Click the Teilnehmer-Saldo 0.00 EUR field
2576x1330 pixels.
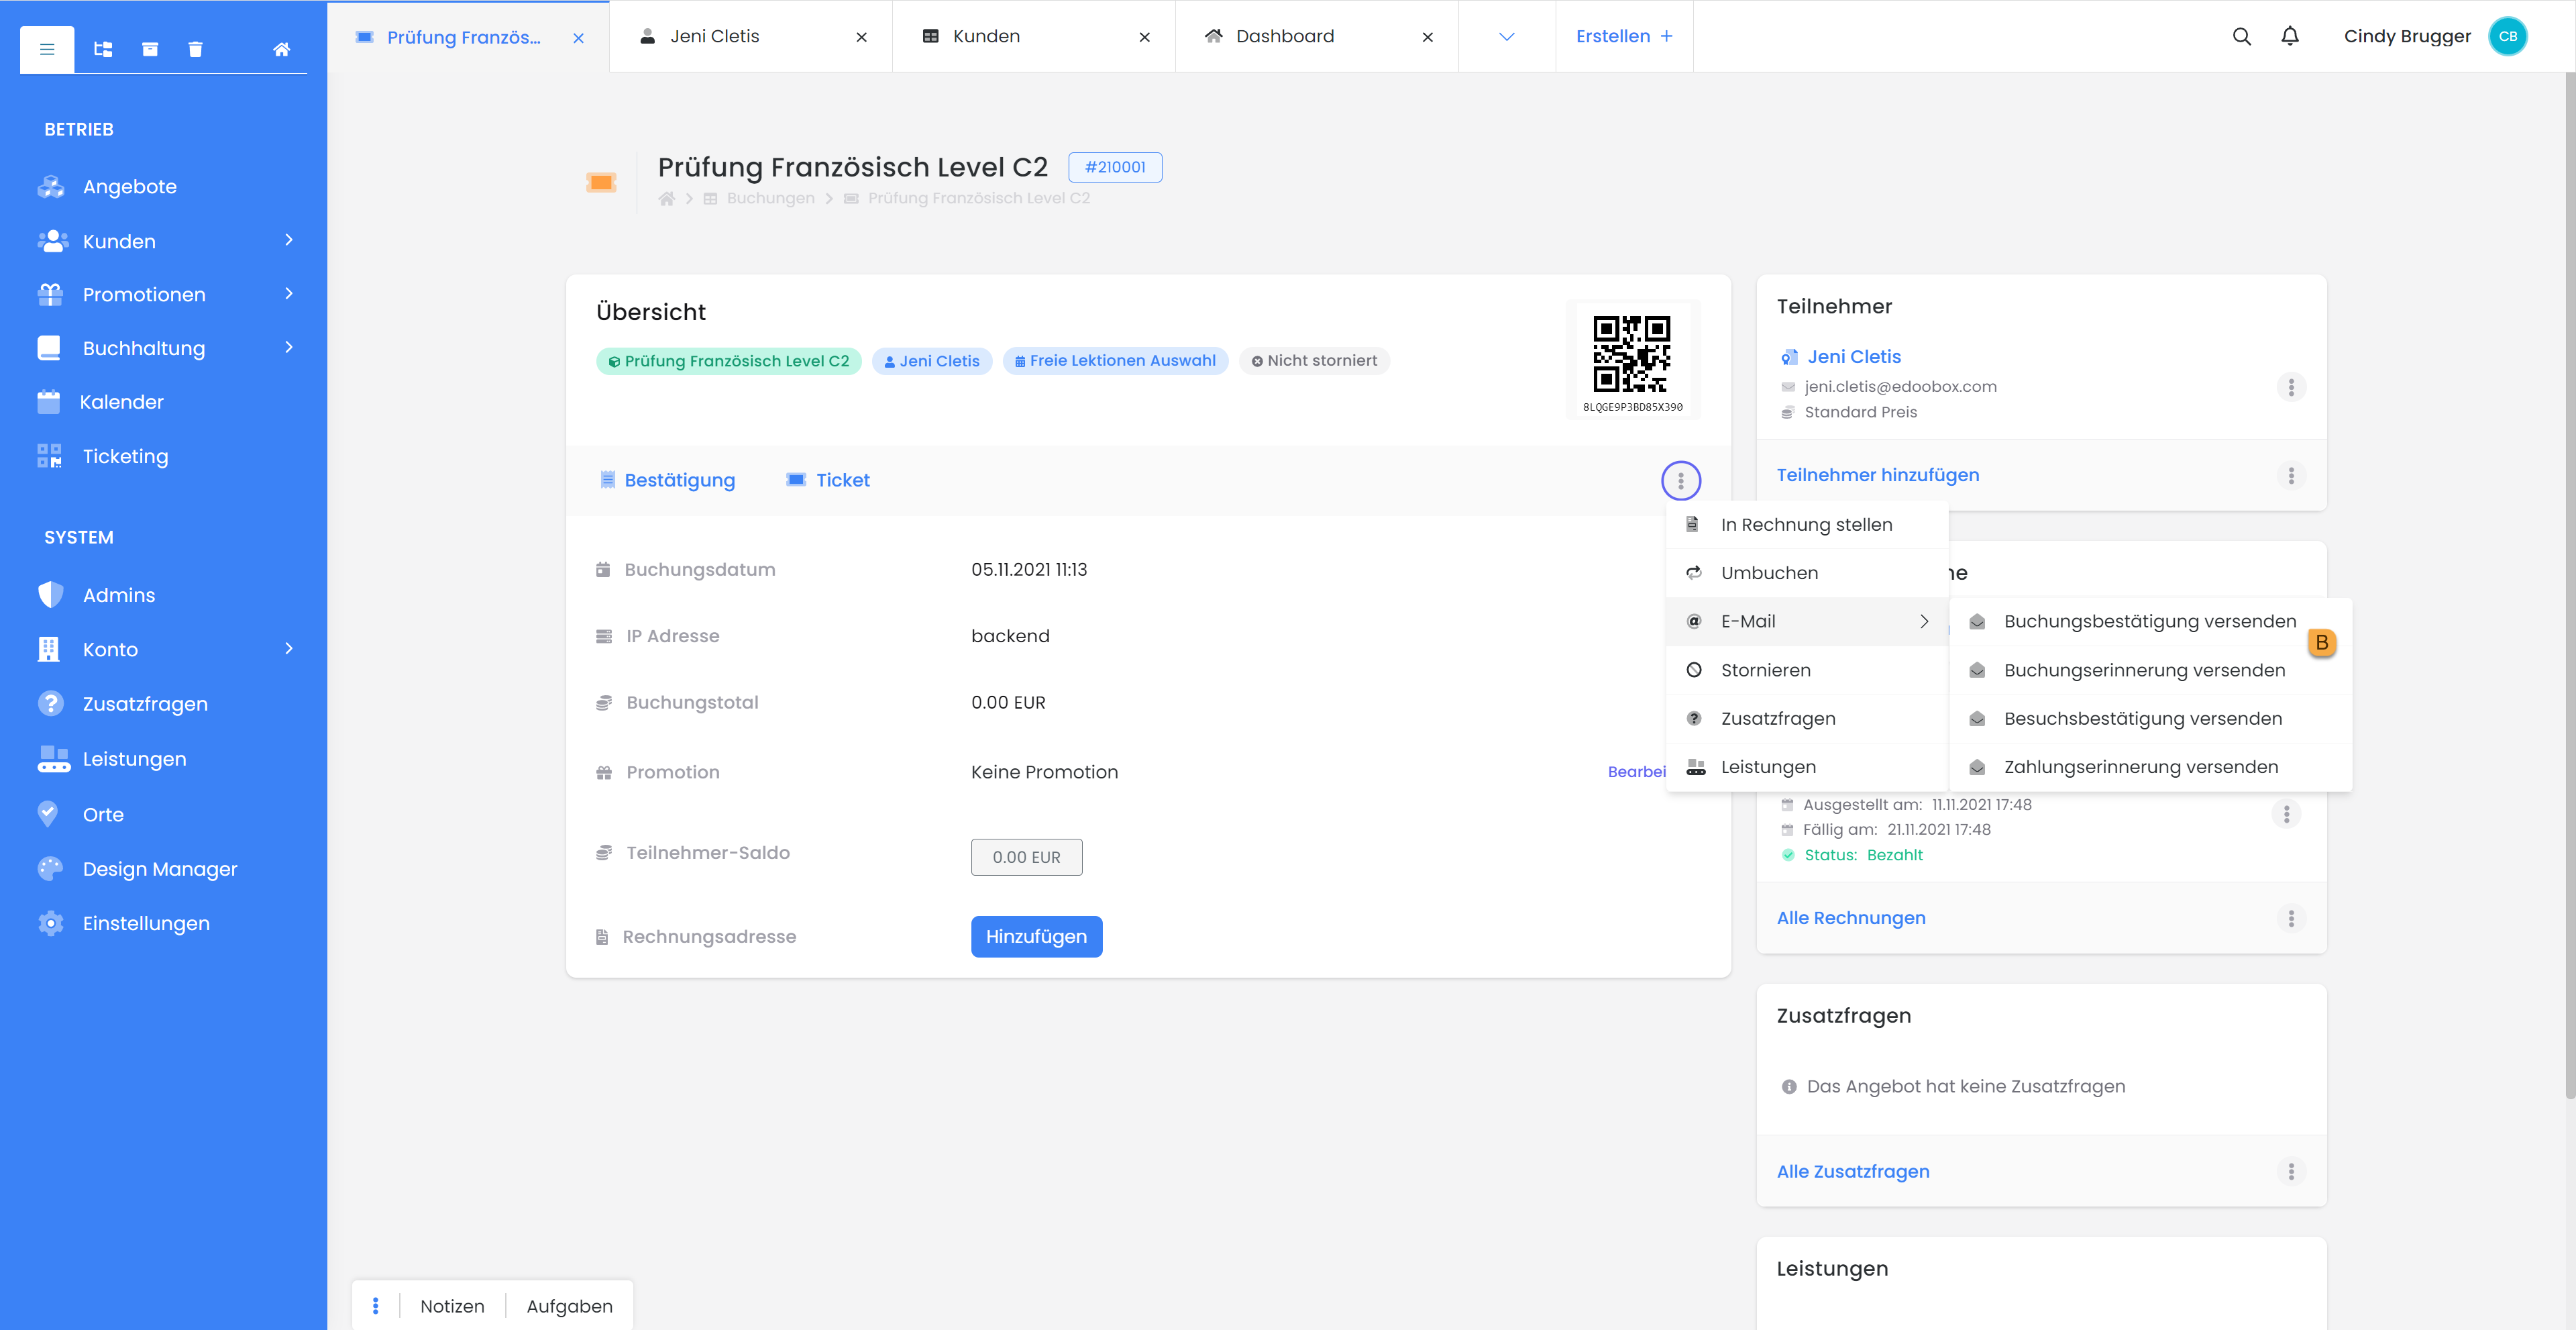click(1026, 857)
